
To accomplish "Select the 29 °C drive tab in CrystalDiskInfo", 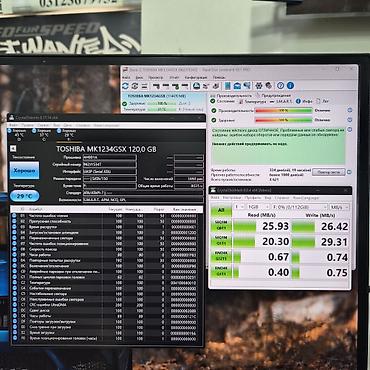I will pos(68,134).
